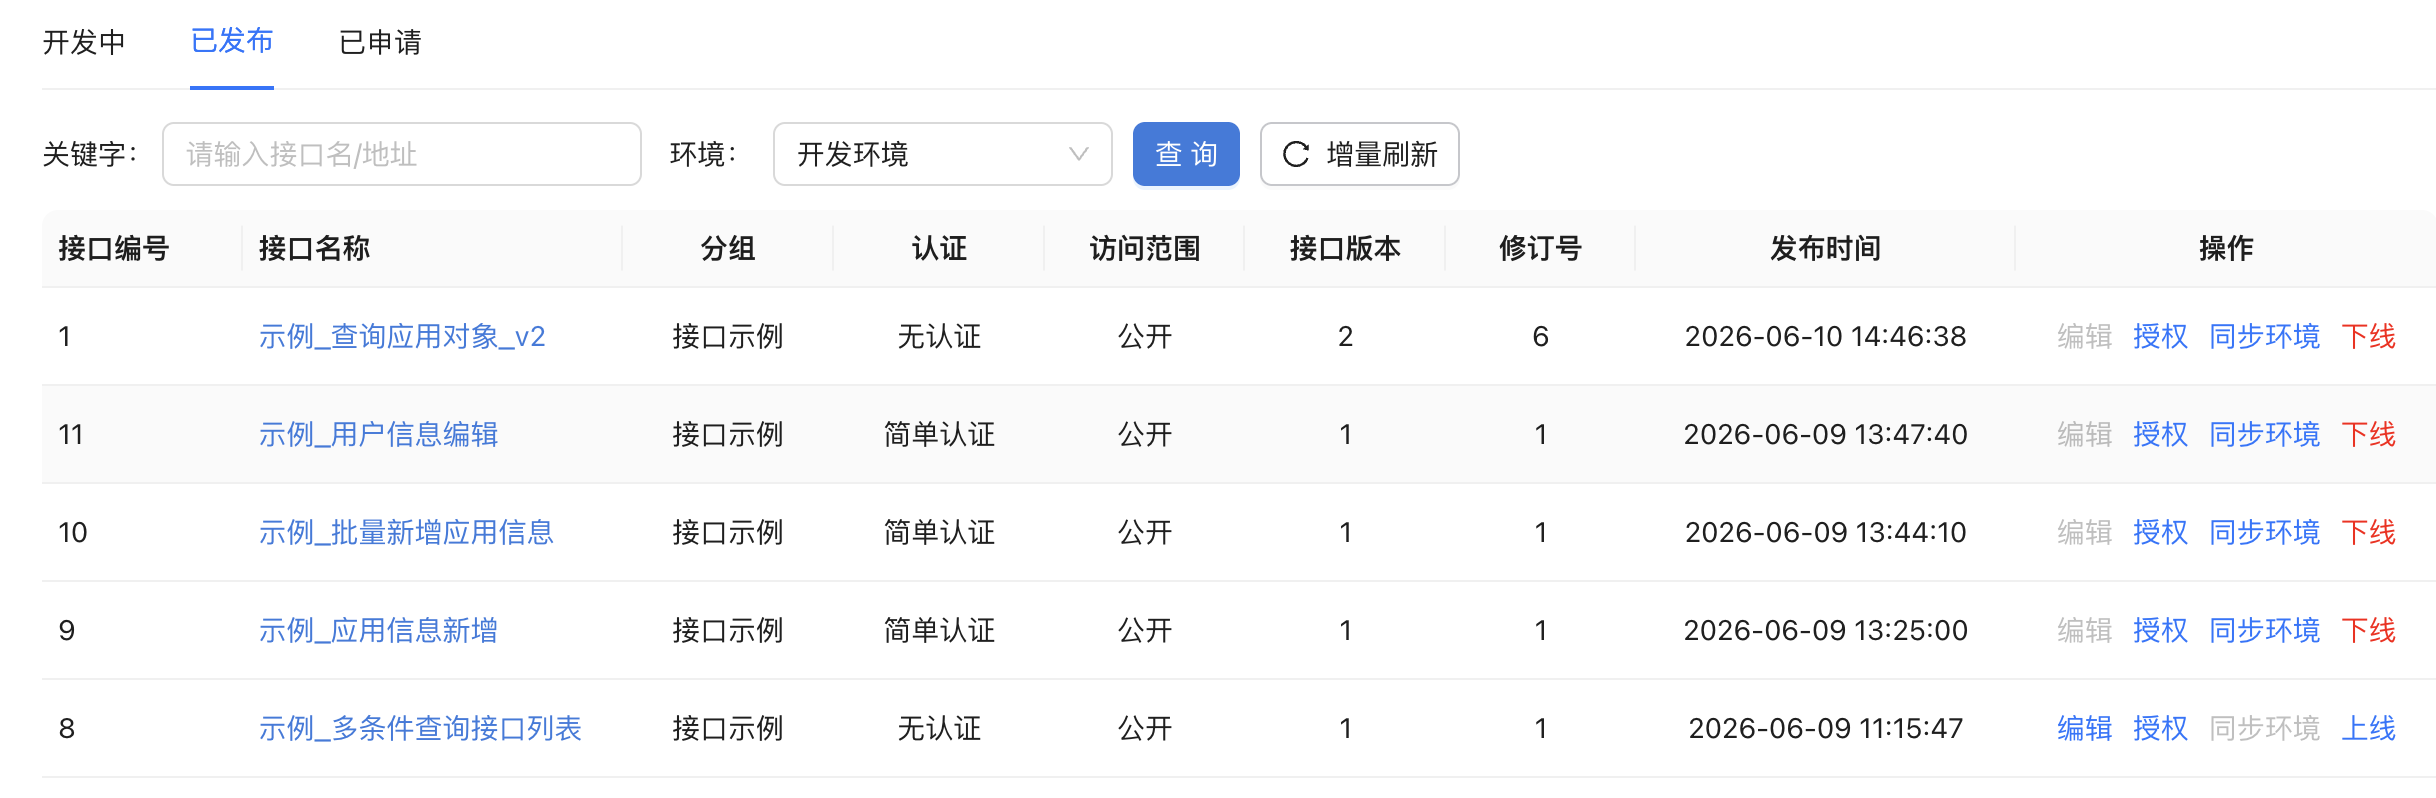Click 授权 for 示例_查询应用对象_v2
This screenshot has width=2436, height=798.
tap(2160, 336)
